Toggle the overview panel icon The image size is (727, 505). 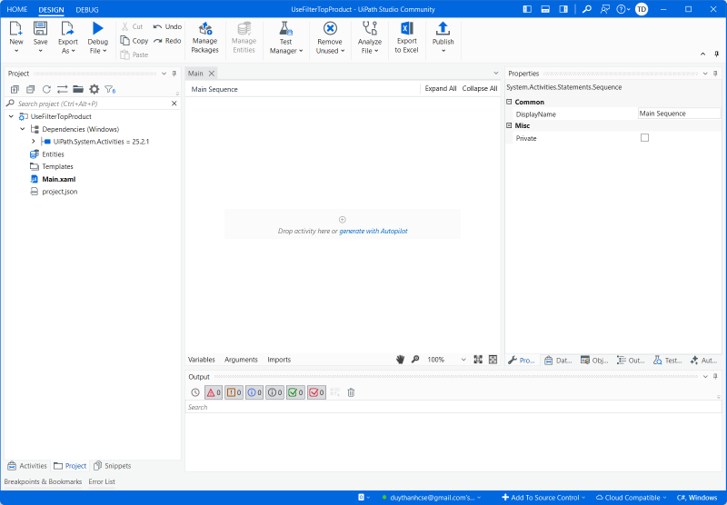coord(493,359)
